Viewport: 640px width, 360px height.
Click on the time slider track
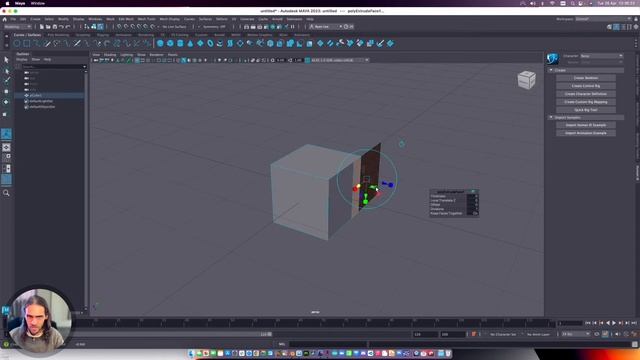[x=314, y=323]
